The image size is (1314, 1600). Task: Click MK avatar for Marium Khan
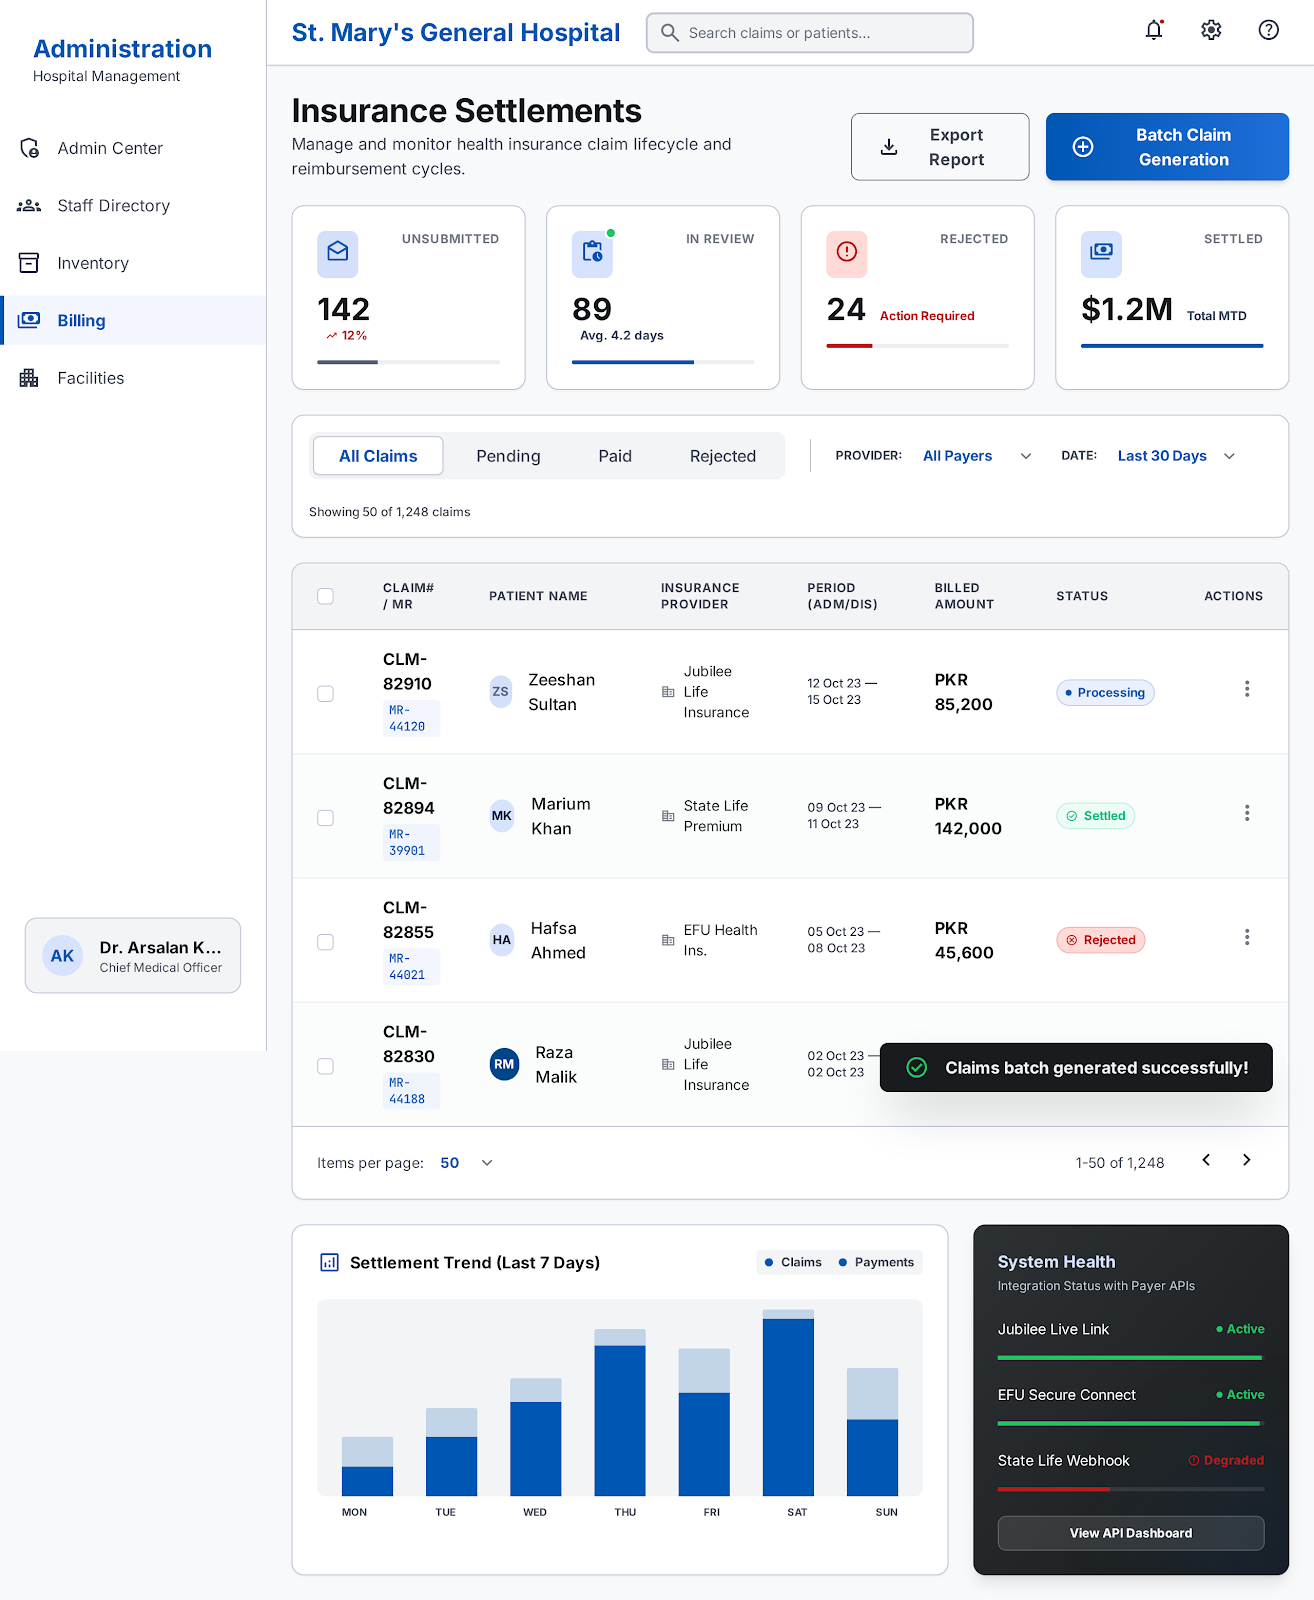pyautogui.click(x=502, y=815)
